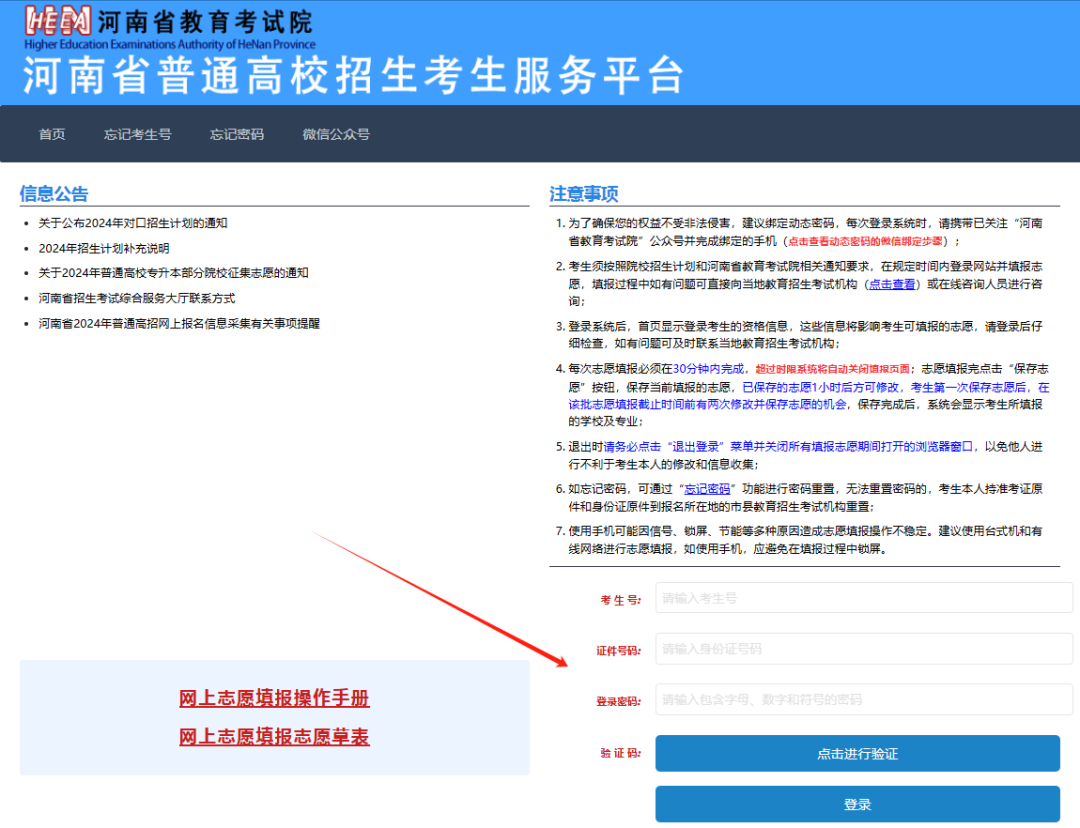Open the 忘记密码 navigation menu item
Screen dimensions: 1080x828
click(236, 134)
